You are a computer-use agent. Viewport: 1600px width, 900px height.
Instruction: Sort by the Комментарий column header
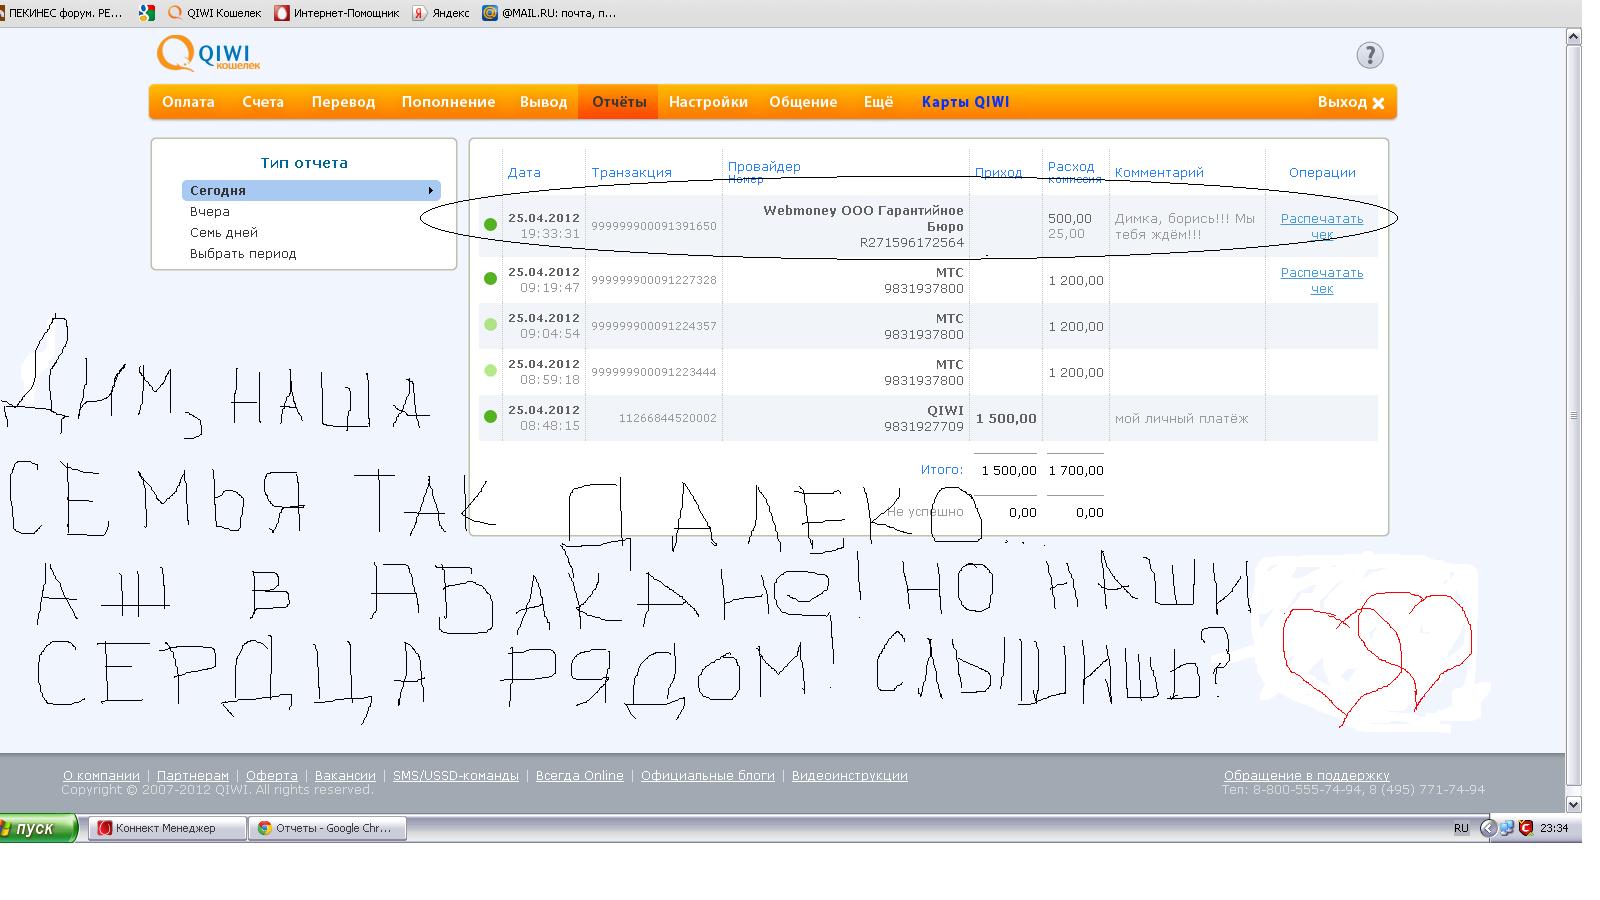[1159, 172]
